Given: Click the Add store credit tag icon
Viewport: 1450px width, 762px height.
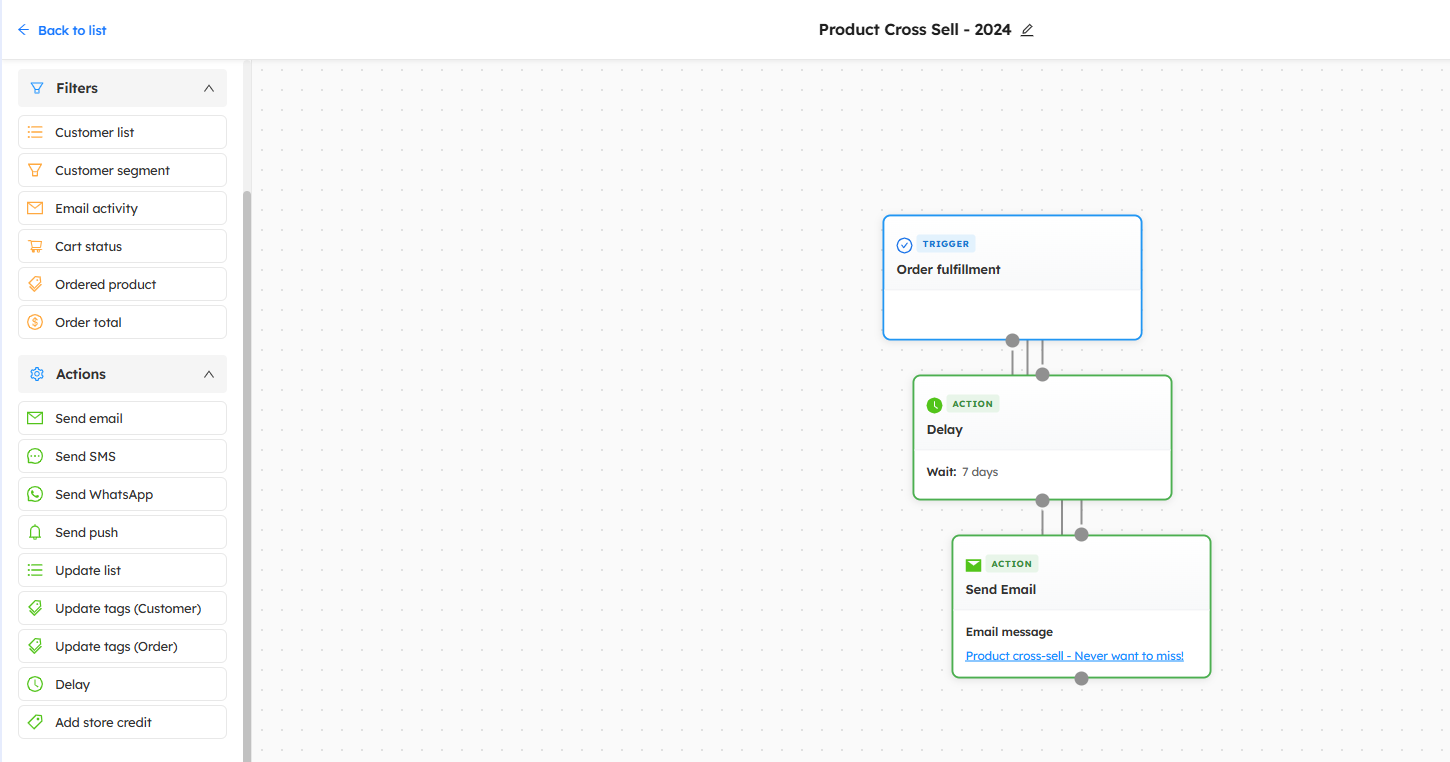Looking at the screenshot, I should pos(36,722).
